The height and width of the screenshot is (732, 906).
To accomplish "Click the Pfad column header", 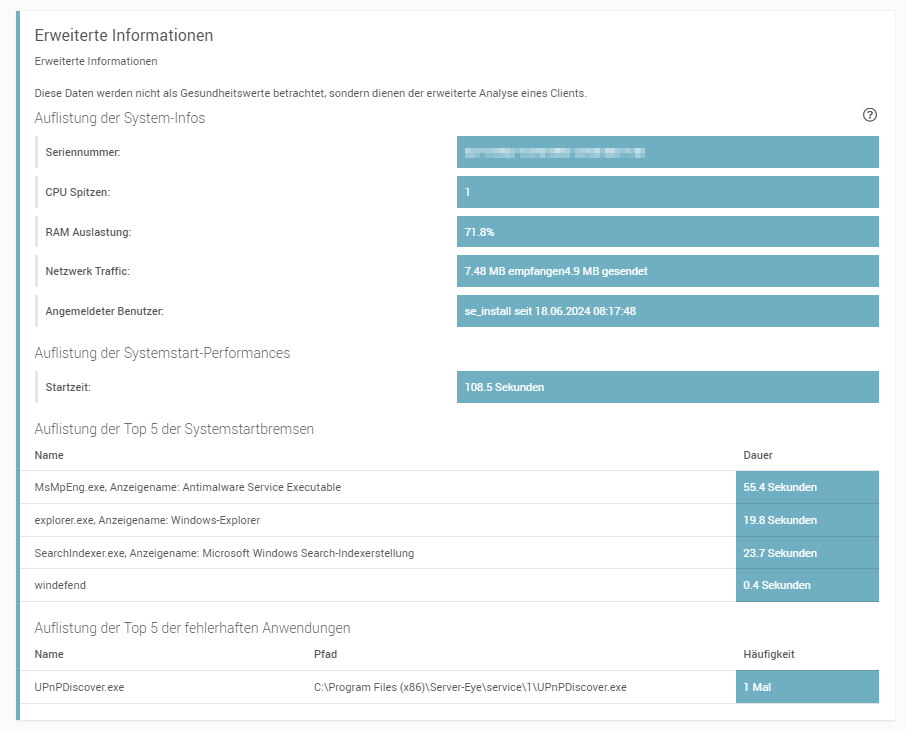I will pyautogui.click(x=326, y=654).
